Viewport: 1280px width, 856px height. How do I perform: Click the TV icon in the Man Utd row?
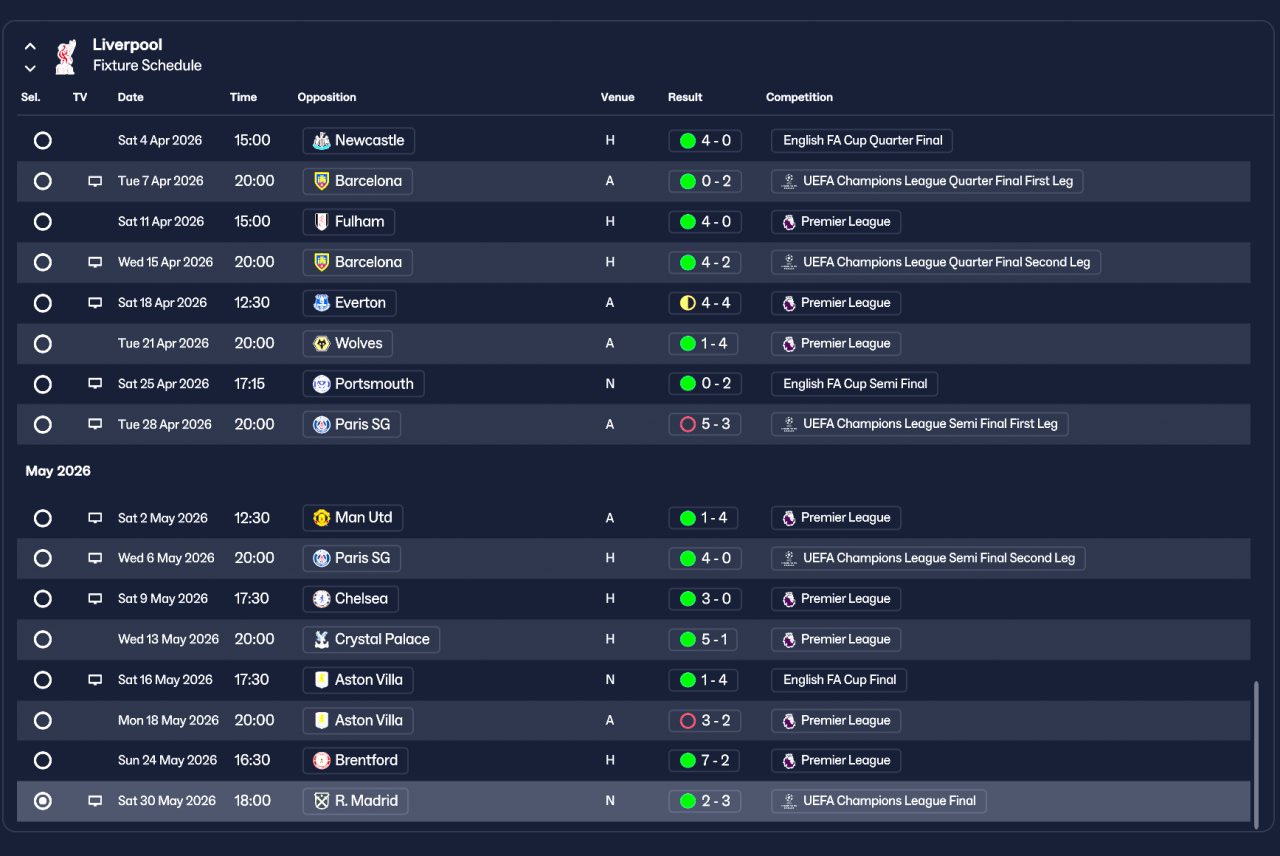point(95,518)
